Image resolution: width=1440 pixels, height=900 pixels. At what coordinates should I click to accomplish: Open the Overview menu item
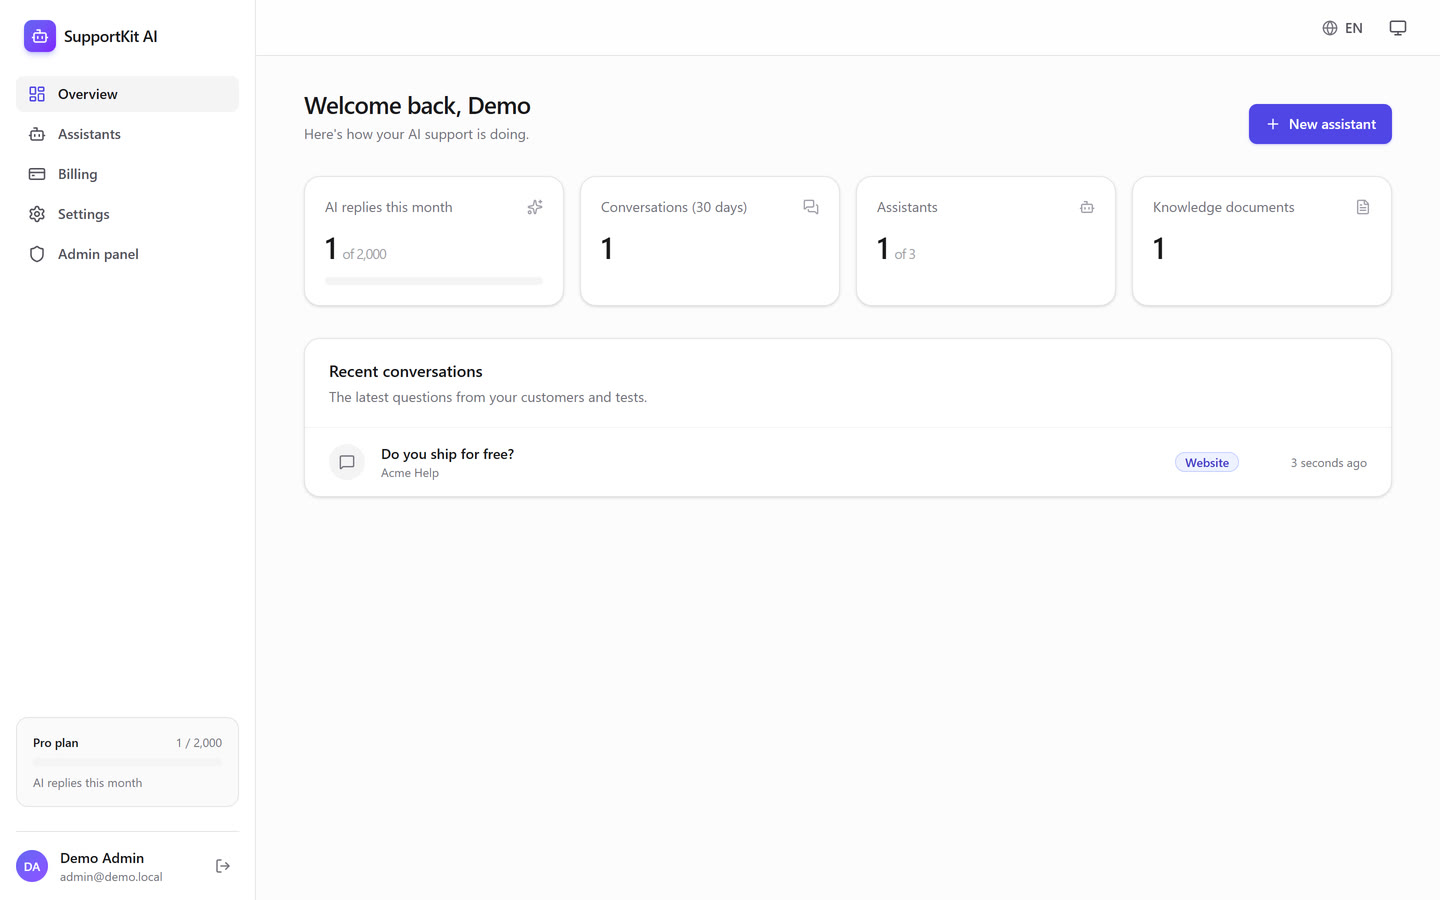pos(127,94)
